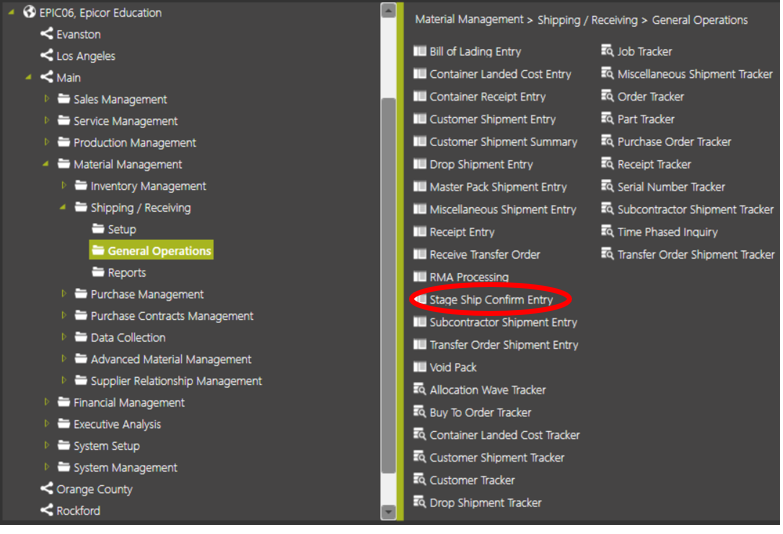
Task: Click the scrollbar down arrow button
Action: pyautogui.click(x=388, y=512)
